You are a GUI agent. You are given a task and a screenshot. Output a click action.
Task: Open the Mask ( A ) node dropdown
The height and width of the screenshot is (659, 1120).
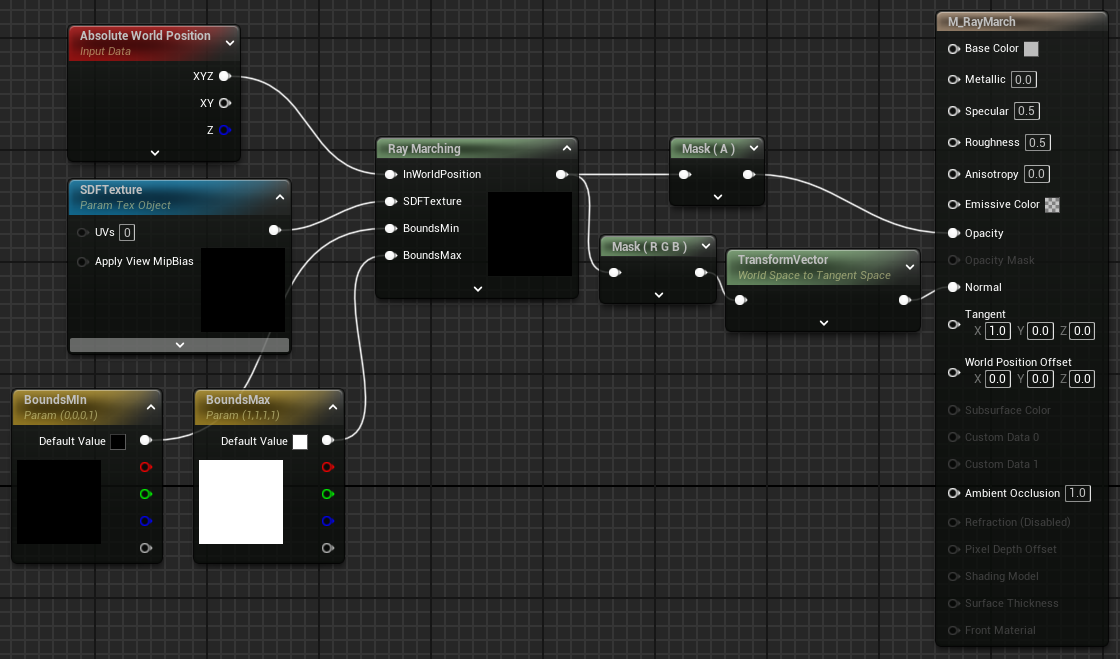pyautogui.click(x=753, y=148)
